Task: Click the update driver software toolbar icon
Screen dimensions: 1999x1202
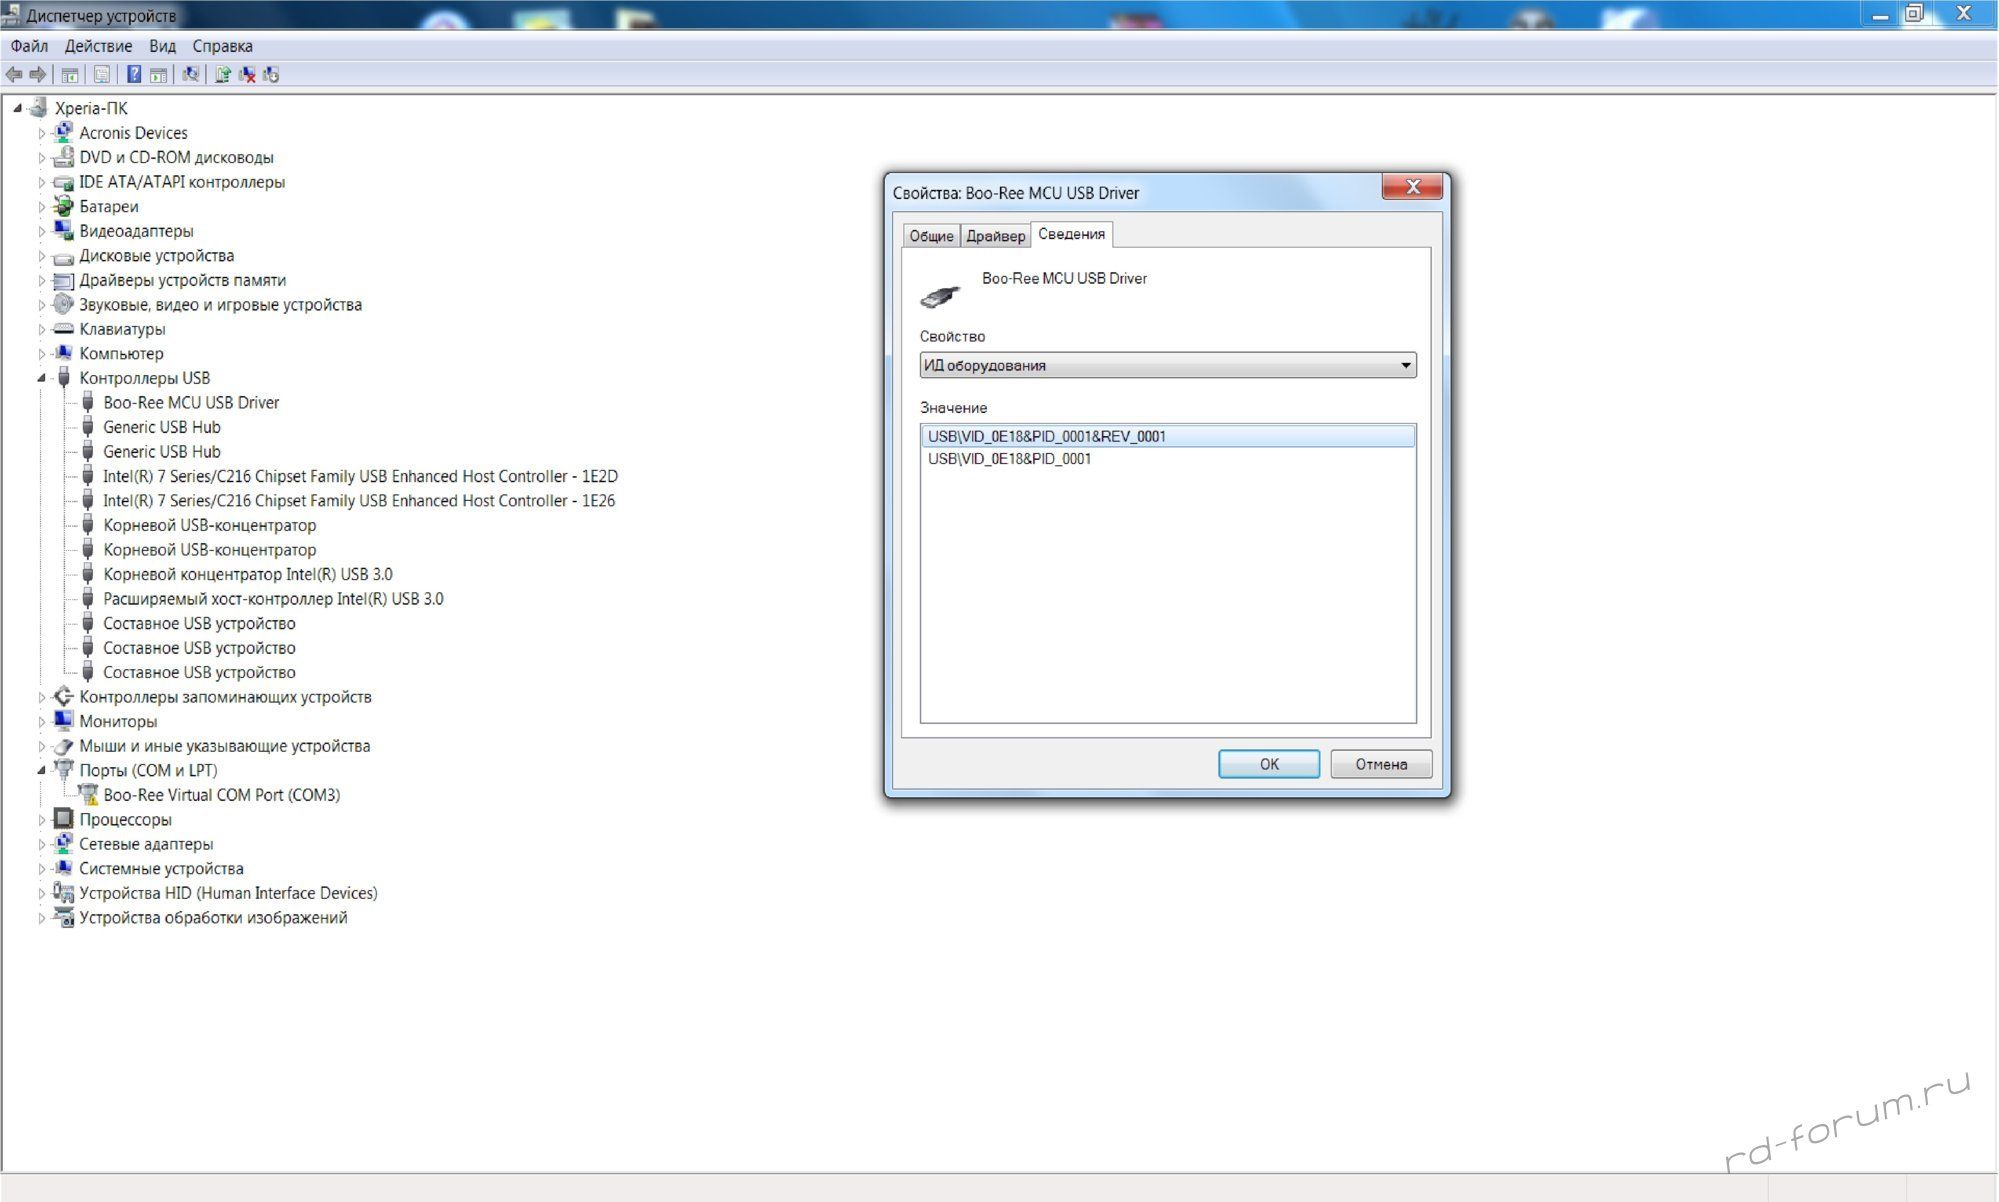Action: [x=222, y=74]
